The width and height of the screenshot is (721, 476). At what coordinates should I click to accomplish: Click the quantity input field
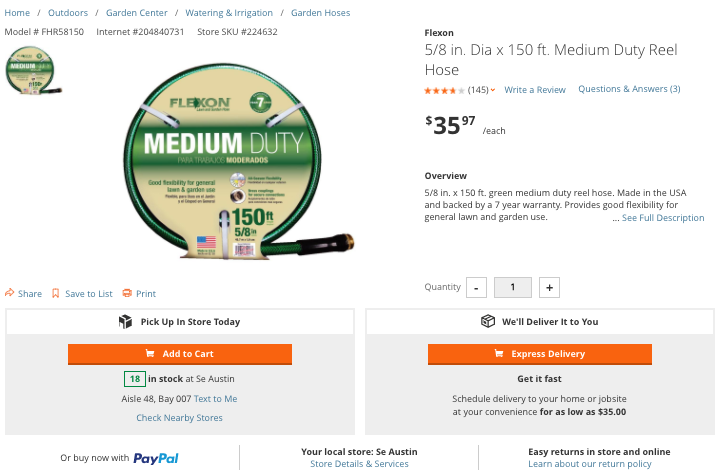coord(513,288)
